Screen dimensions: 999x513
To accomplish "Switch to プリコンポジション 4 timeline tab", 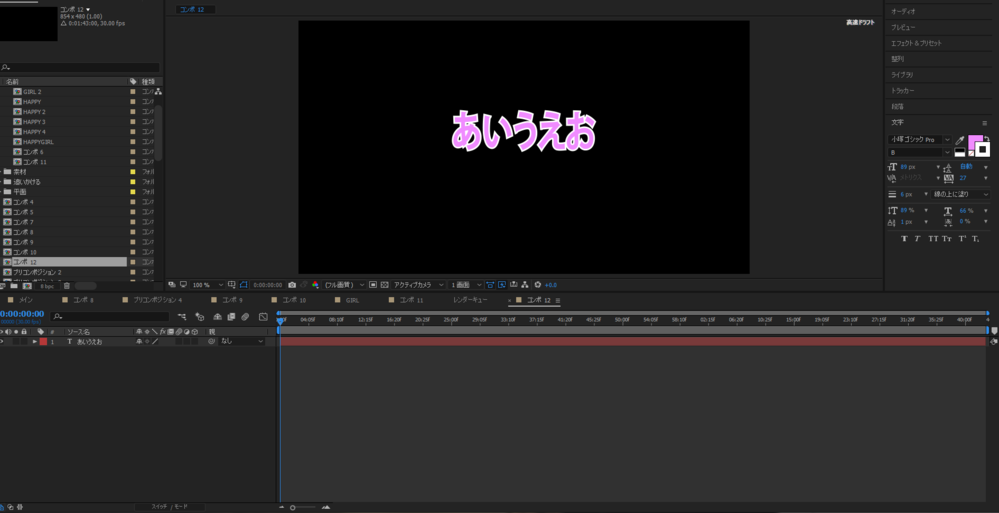I will point(157,300).
